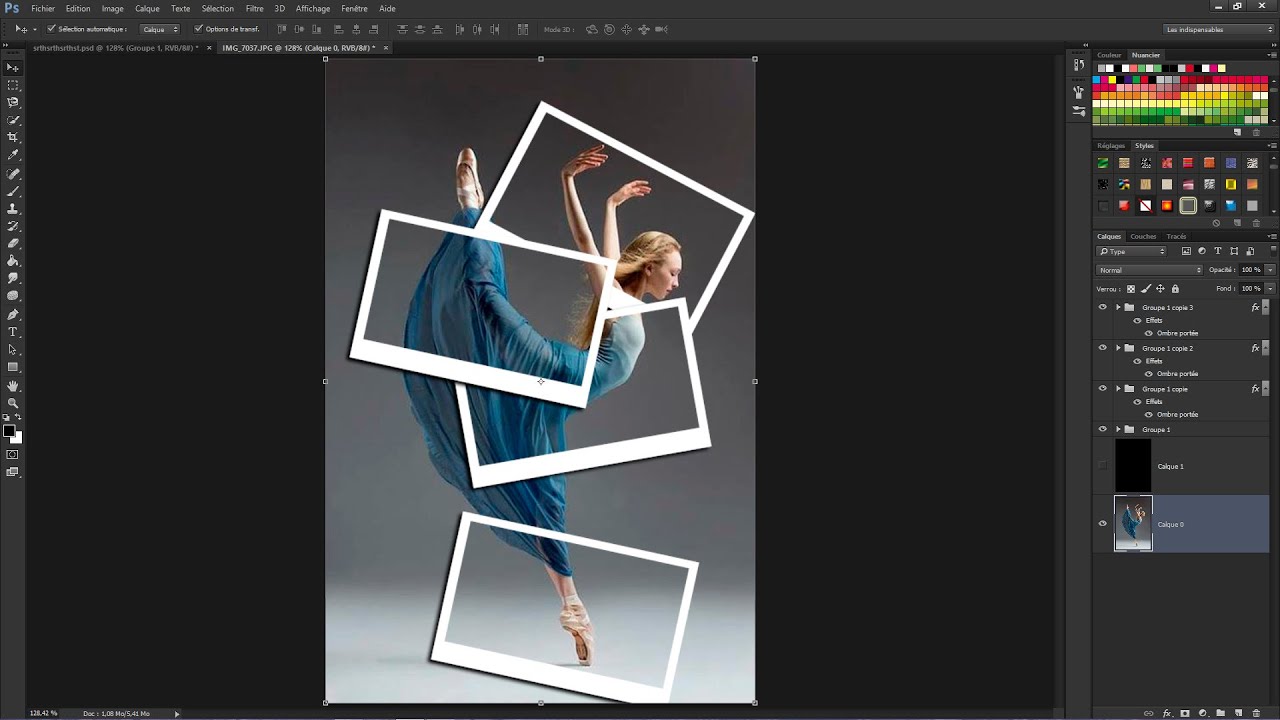Screen dimensions: 1280x720
Task: Select the History Brush tool
Action: (x=13, y=226)
